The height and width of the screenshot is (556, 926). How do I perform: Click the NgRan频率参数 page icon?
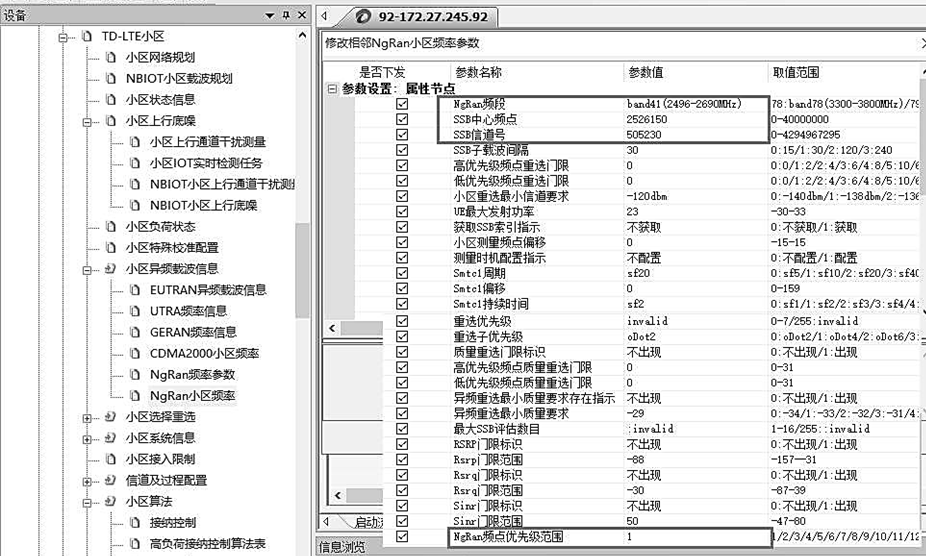coord(135,375)
